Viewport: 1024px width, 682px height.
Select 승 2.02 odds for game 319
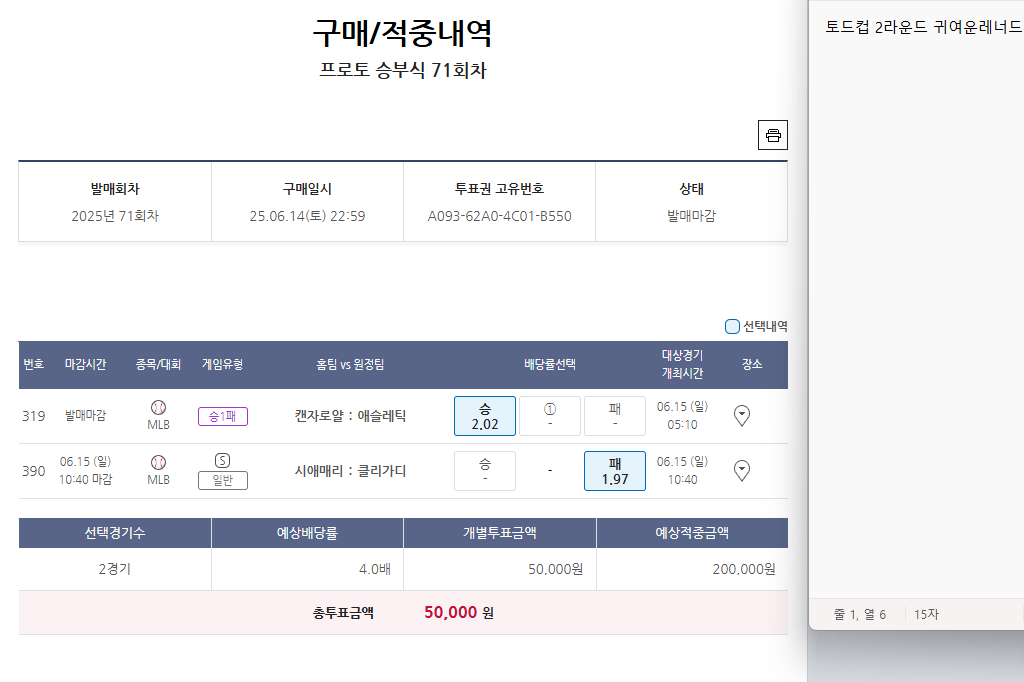[x=485, y=416]
